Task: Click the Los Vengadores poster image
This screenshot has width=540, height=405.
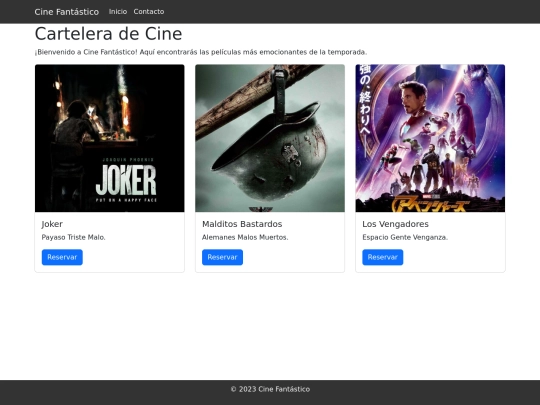Action: pyautogui.click(x=430, y=138)
